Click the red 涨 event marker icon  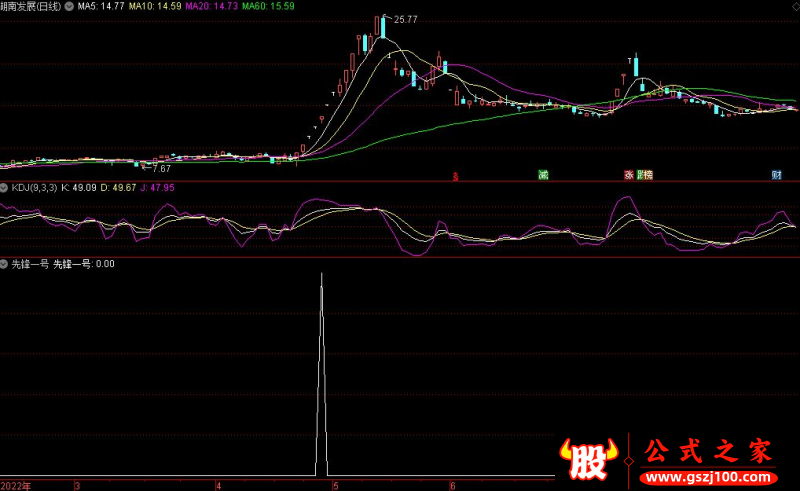pyautogui.click(x=630, y=175)
